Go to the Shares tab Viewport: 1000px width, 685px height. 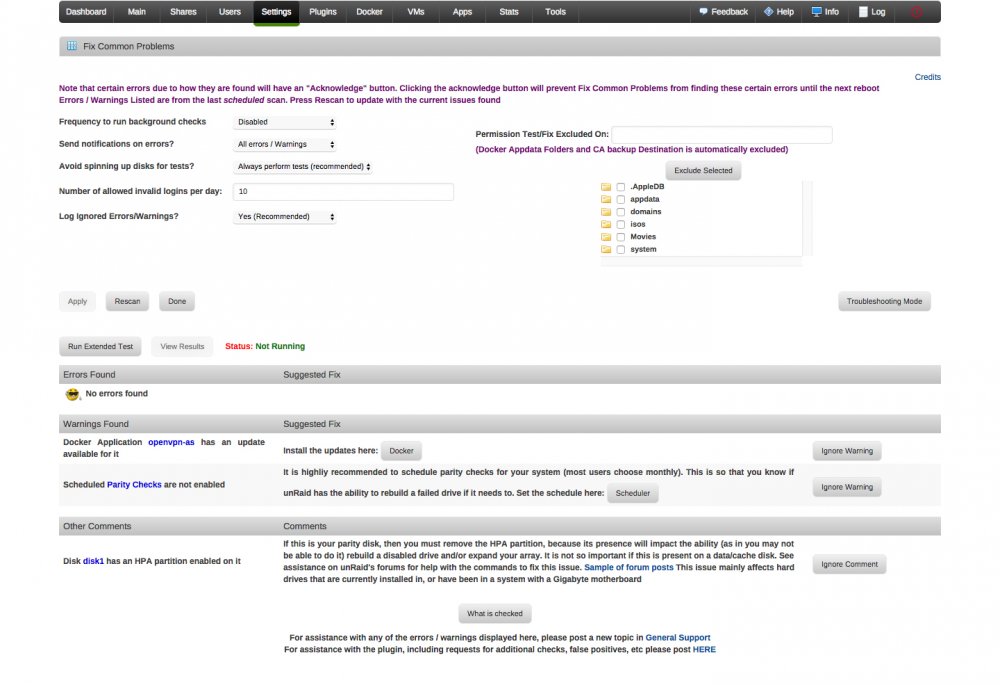coord(183,11)
